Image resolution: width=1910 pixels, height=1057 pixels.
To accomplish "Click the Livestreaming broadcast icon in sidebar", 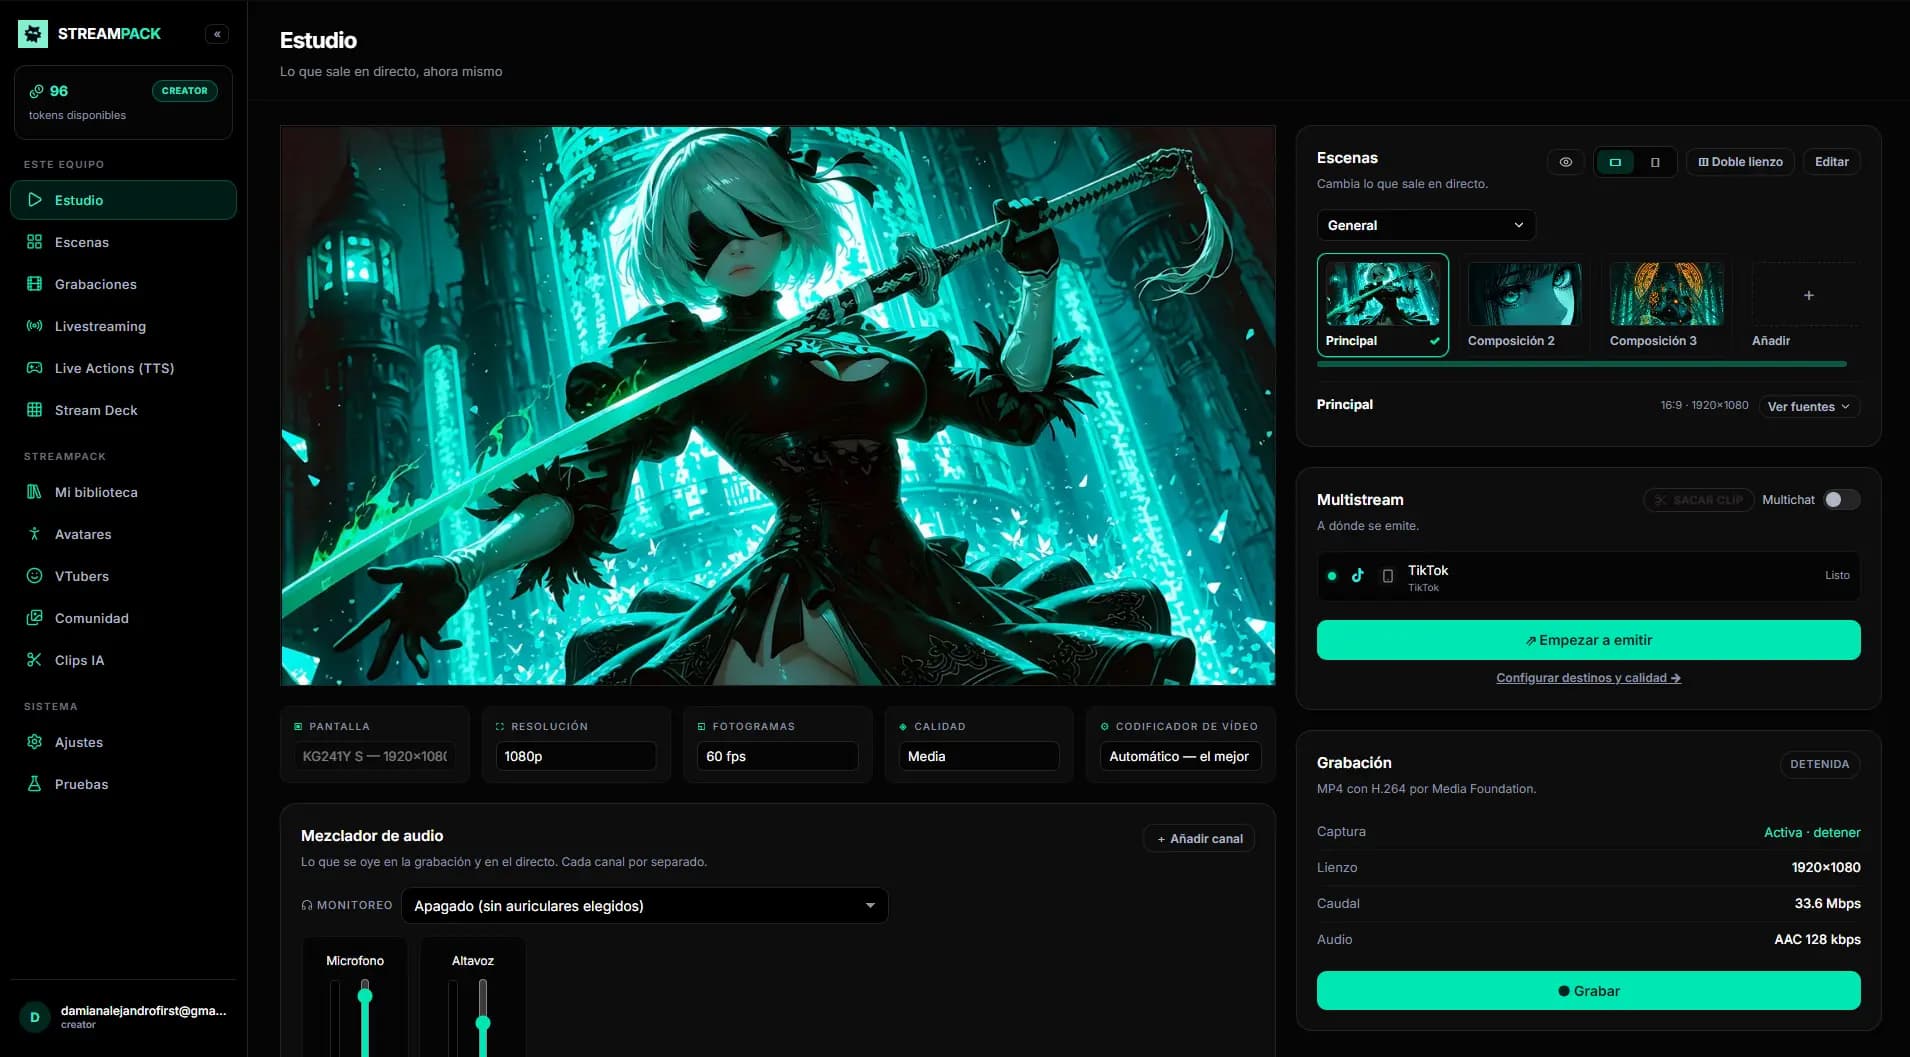I will (35, 326).
